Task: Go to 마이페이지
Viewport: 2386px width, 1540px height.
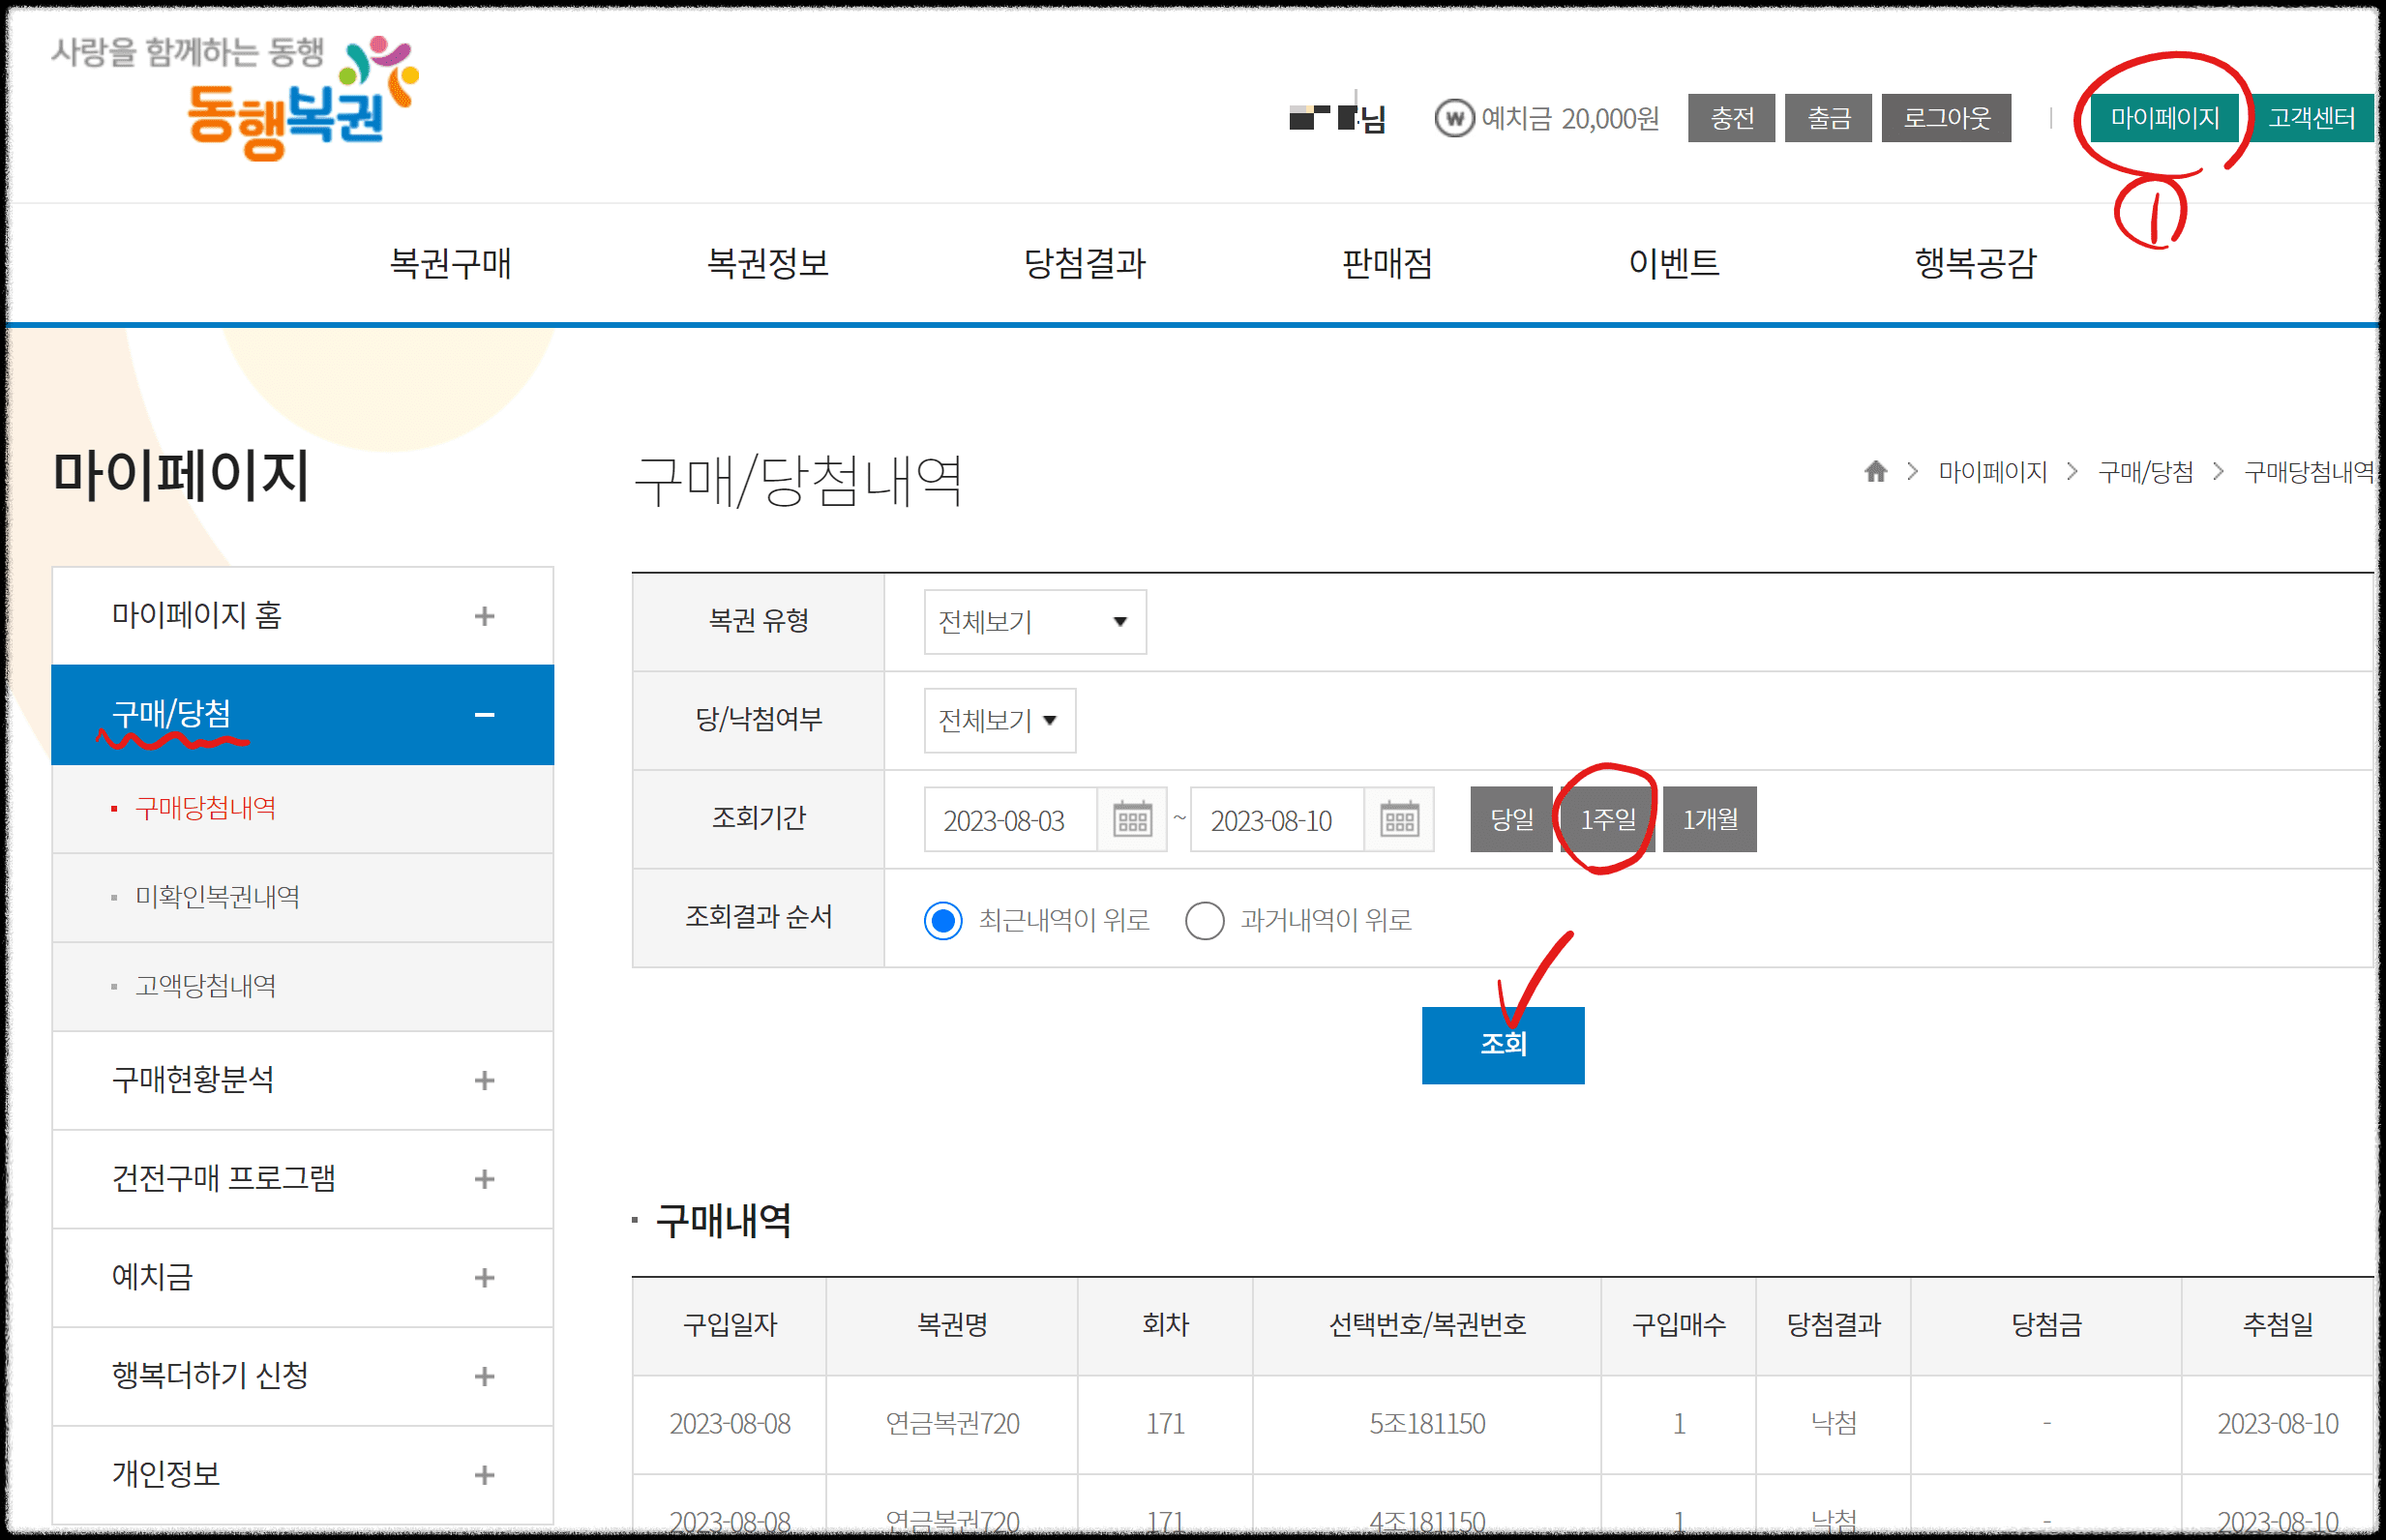Action: (x=2164, y=118)
